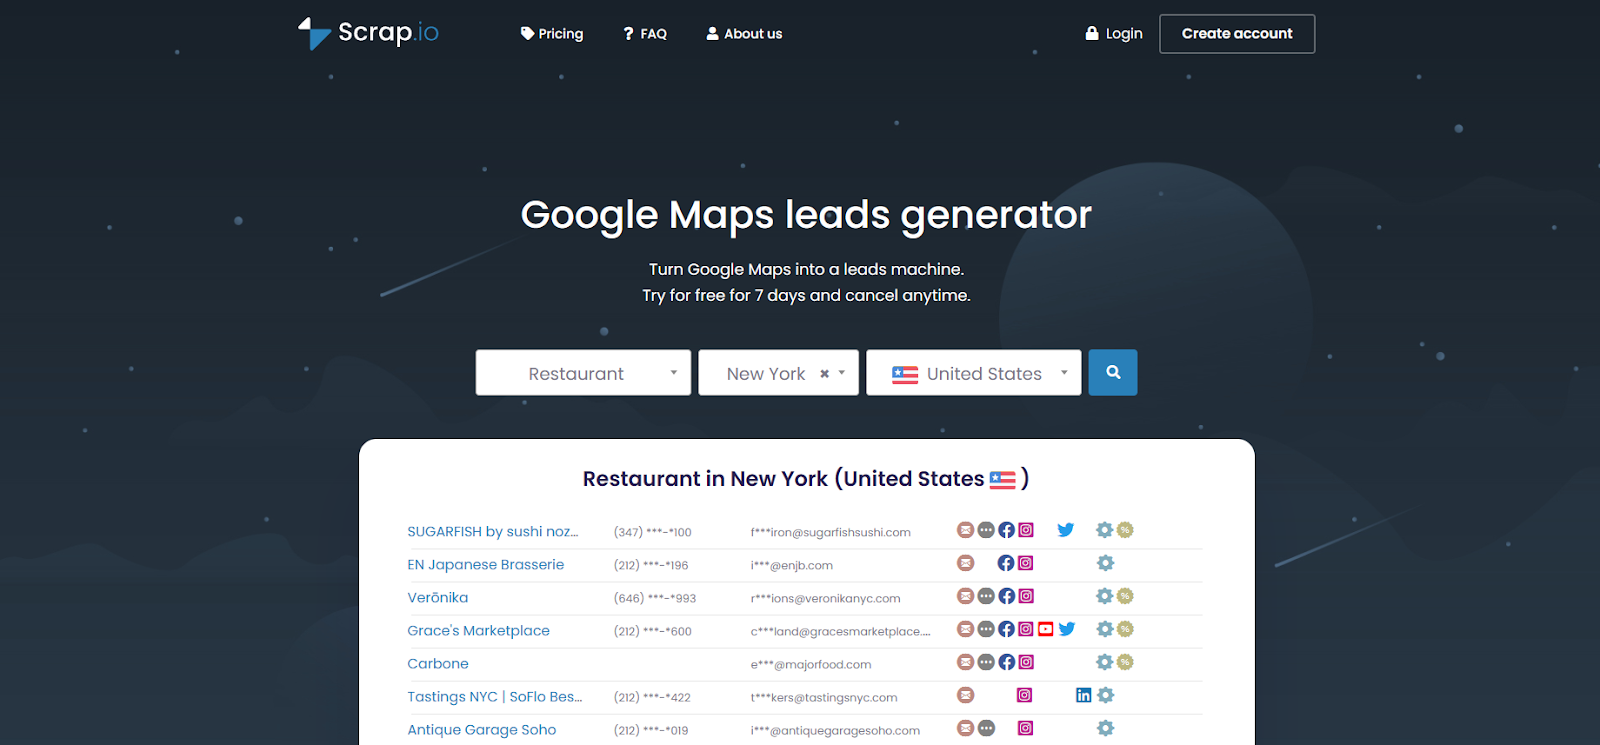Open the Restaurant category dropdown

pyautogui.click(x=583, y=372)
